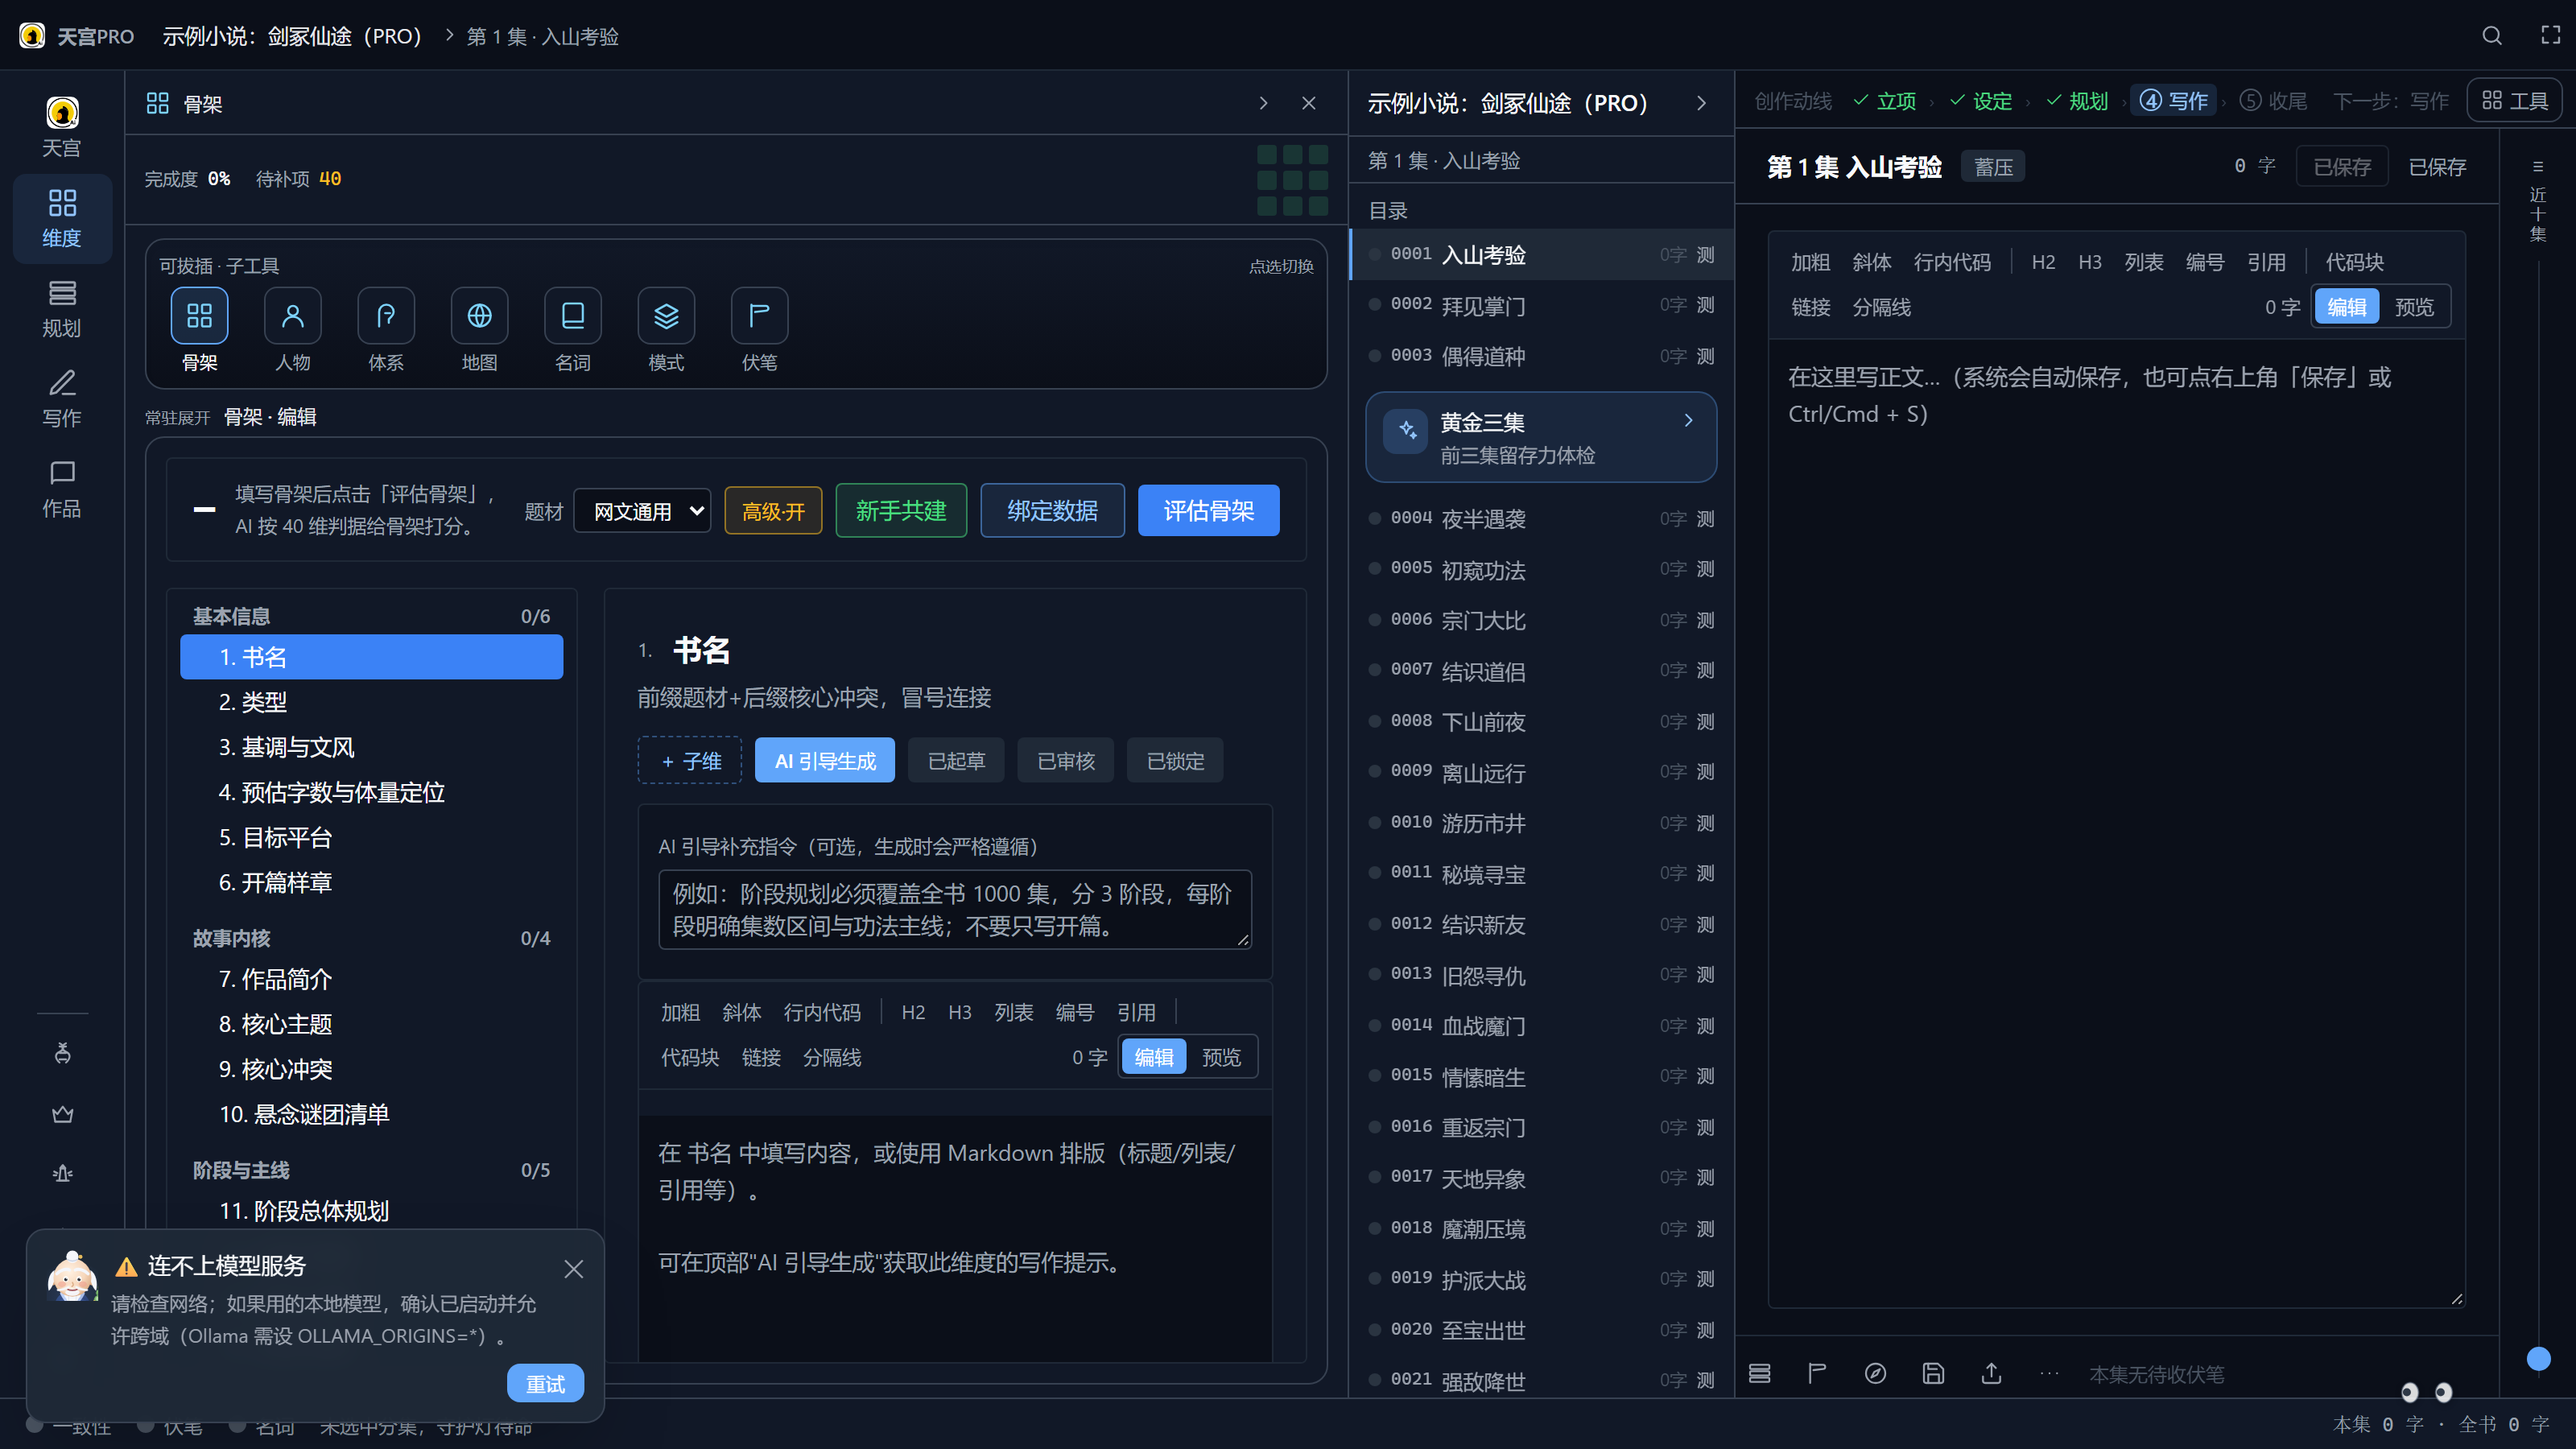Mark dimension as 已锁定
Viewport: 2576px width, 1449px height.
point(1175,761)
